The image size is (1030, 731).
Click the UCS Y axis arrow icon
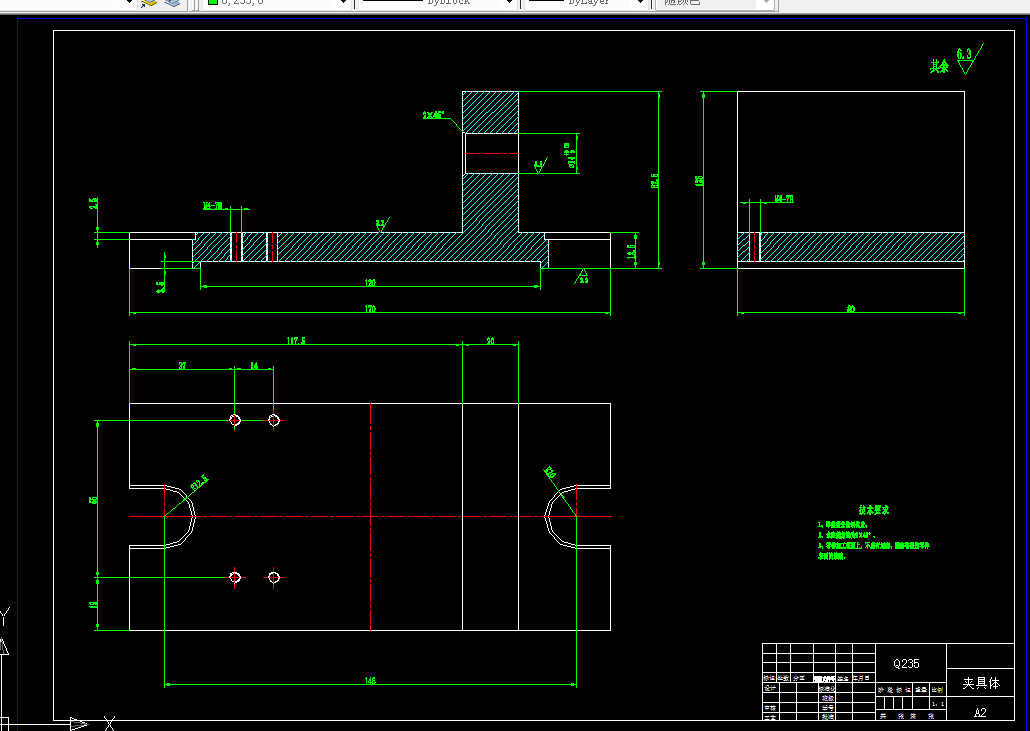tap(3, 647)
